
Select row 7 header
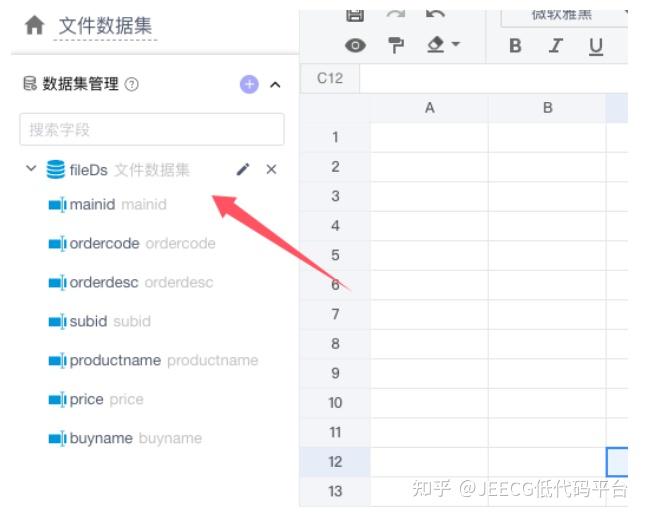[335, 314]
